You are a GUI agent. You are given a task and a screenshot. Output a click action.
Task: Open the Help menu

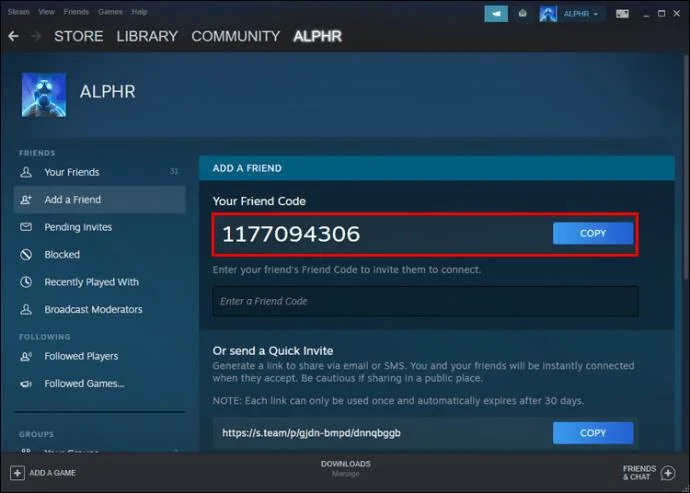[139, 12]
